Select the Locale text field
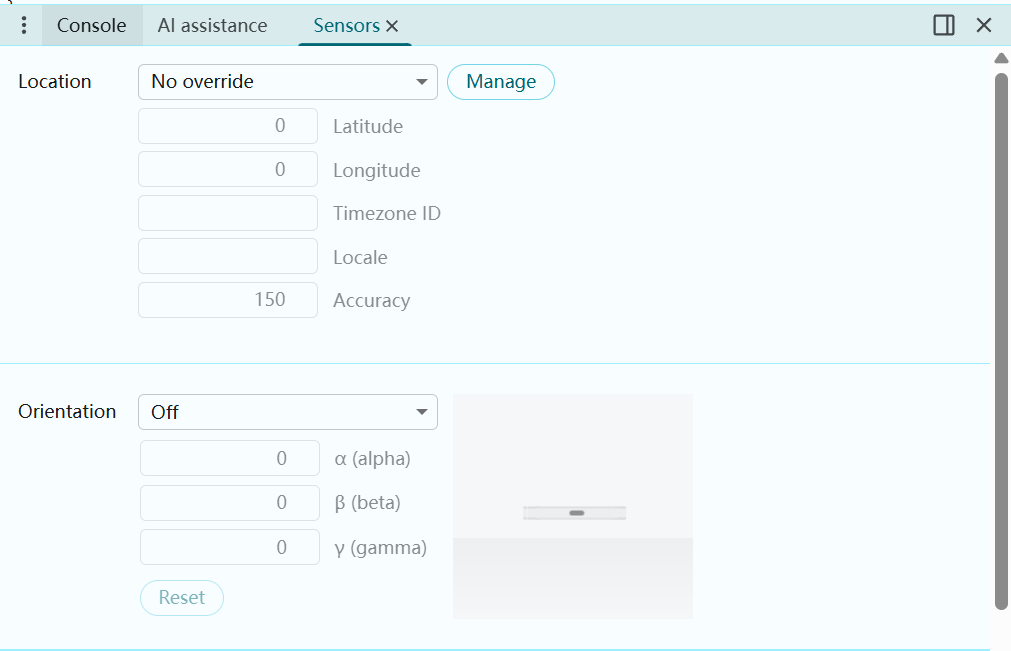 228,257
